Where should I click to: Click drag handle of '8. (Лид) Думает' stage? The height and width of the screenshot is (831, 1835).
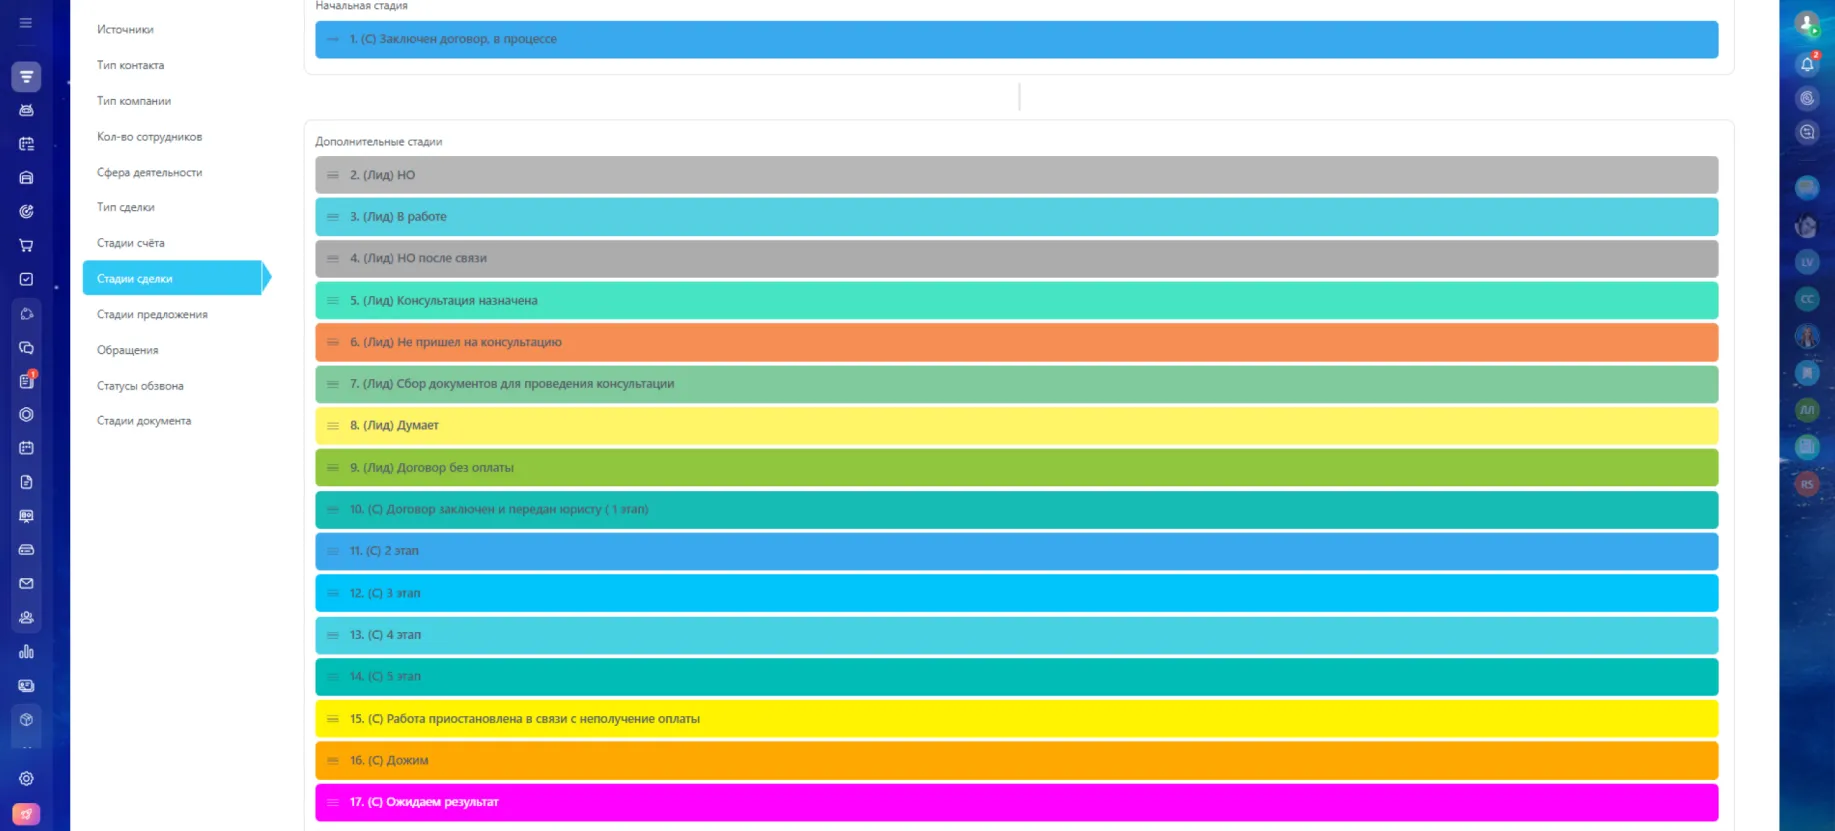pyautogui.click(x=333, y=426)
